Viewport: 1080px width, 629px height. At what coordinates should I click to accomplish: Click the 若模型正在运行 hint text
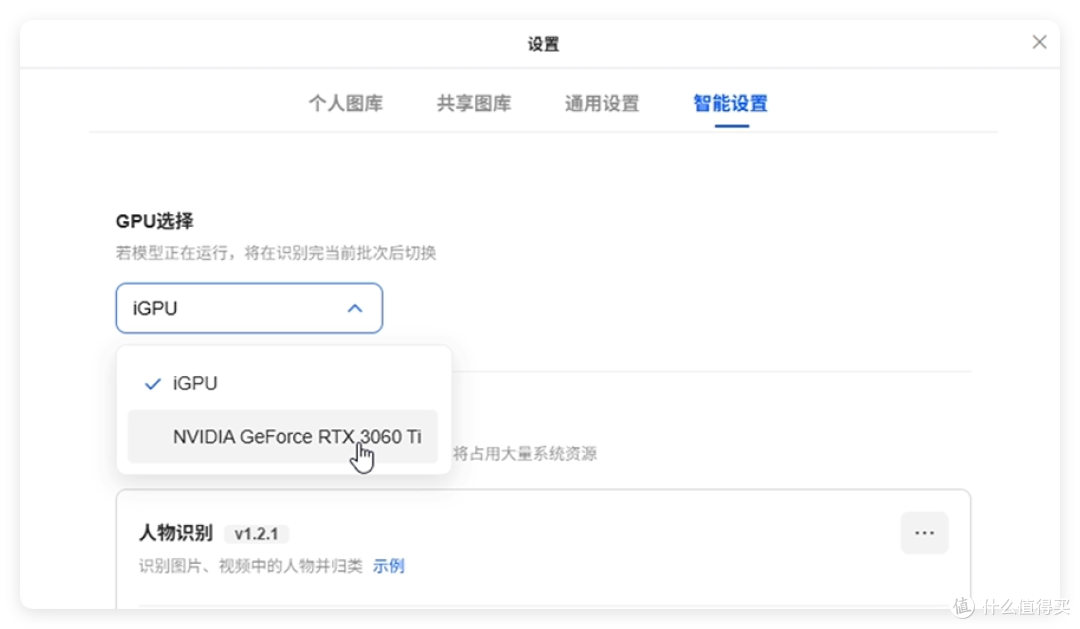pyautogui.click(x=276, y=253)
